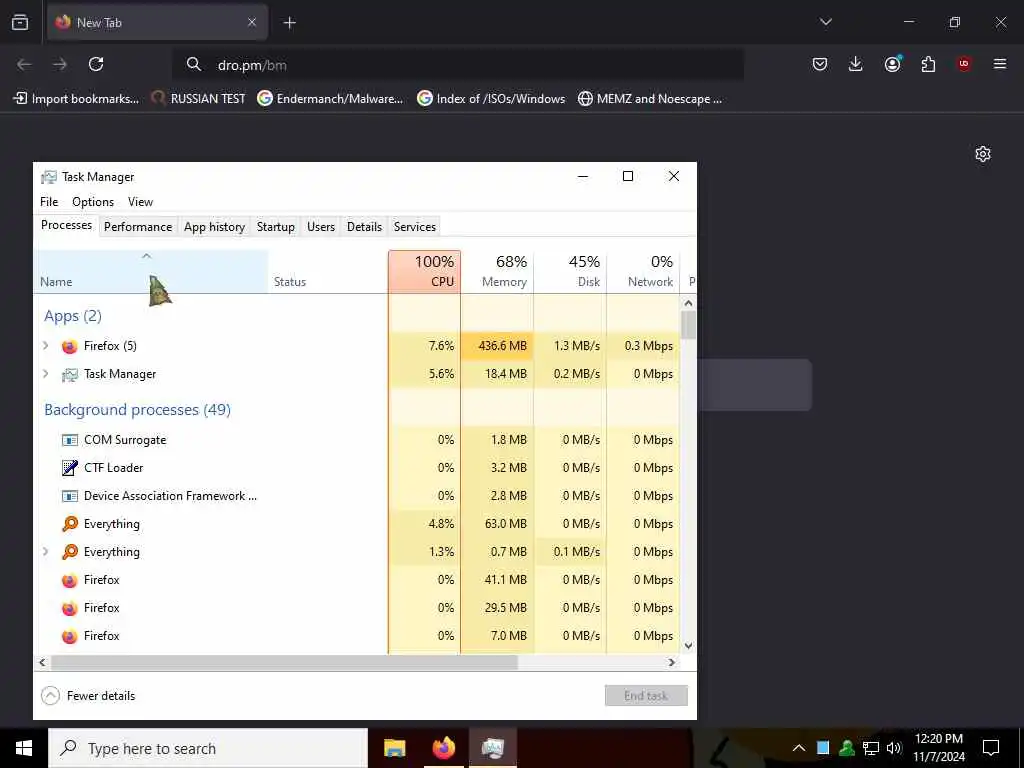Select CTF Loader process
Image resolution: width=1024 pixels, height=768 pixels.
[x=356, y=468]
